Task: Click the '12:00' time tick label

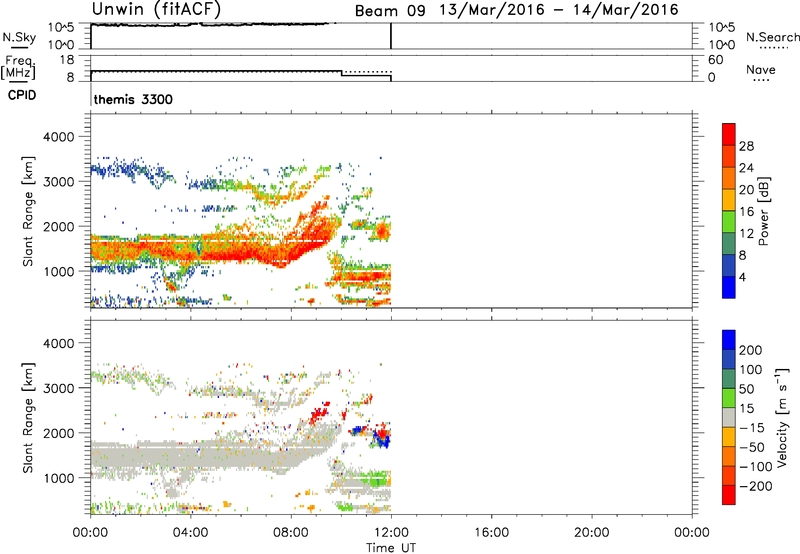Action: 391,533
